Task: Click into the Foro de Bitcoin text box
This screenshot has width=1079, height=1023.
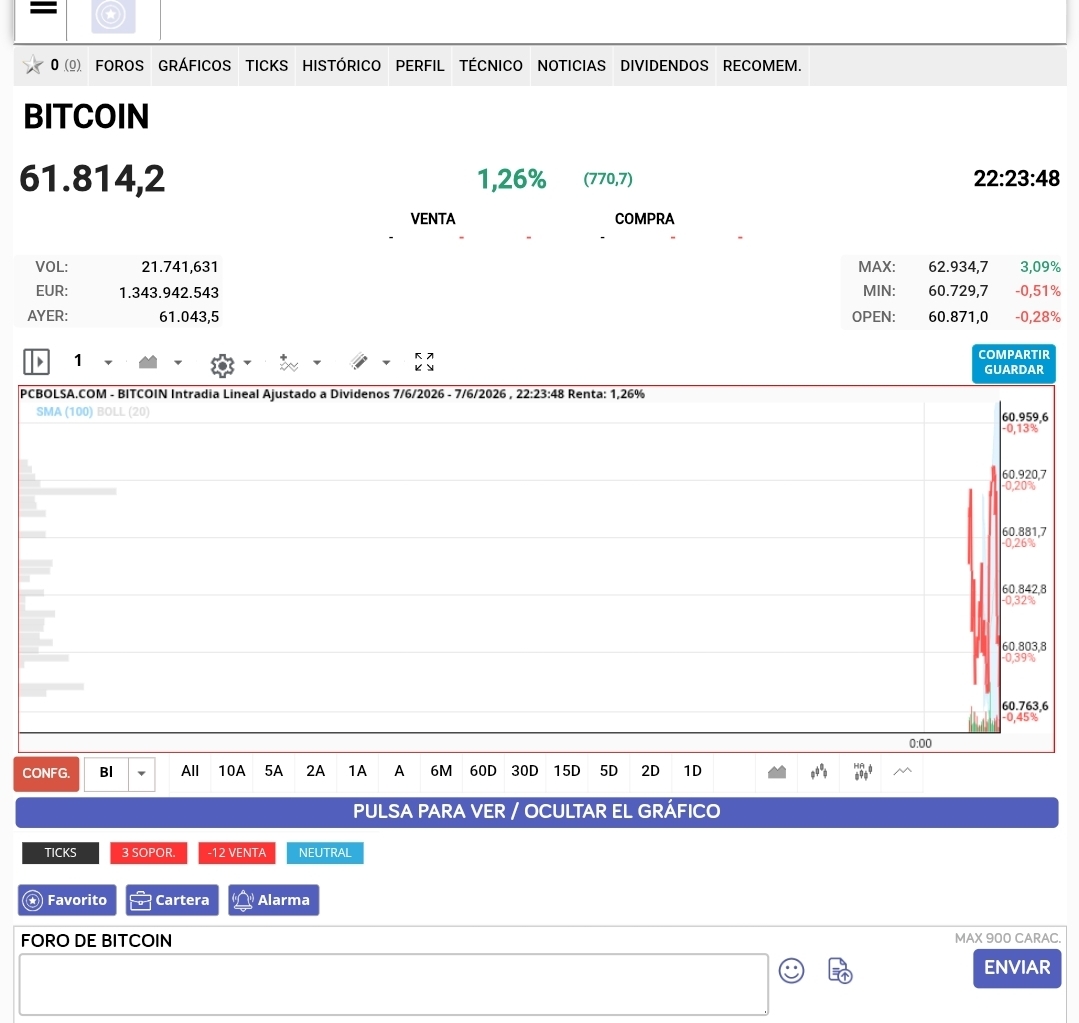Action: pos(394,984)
